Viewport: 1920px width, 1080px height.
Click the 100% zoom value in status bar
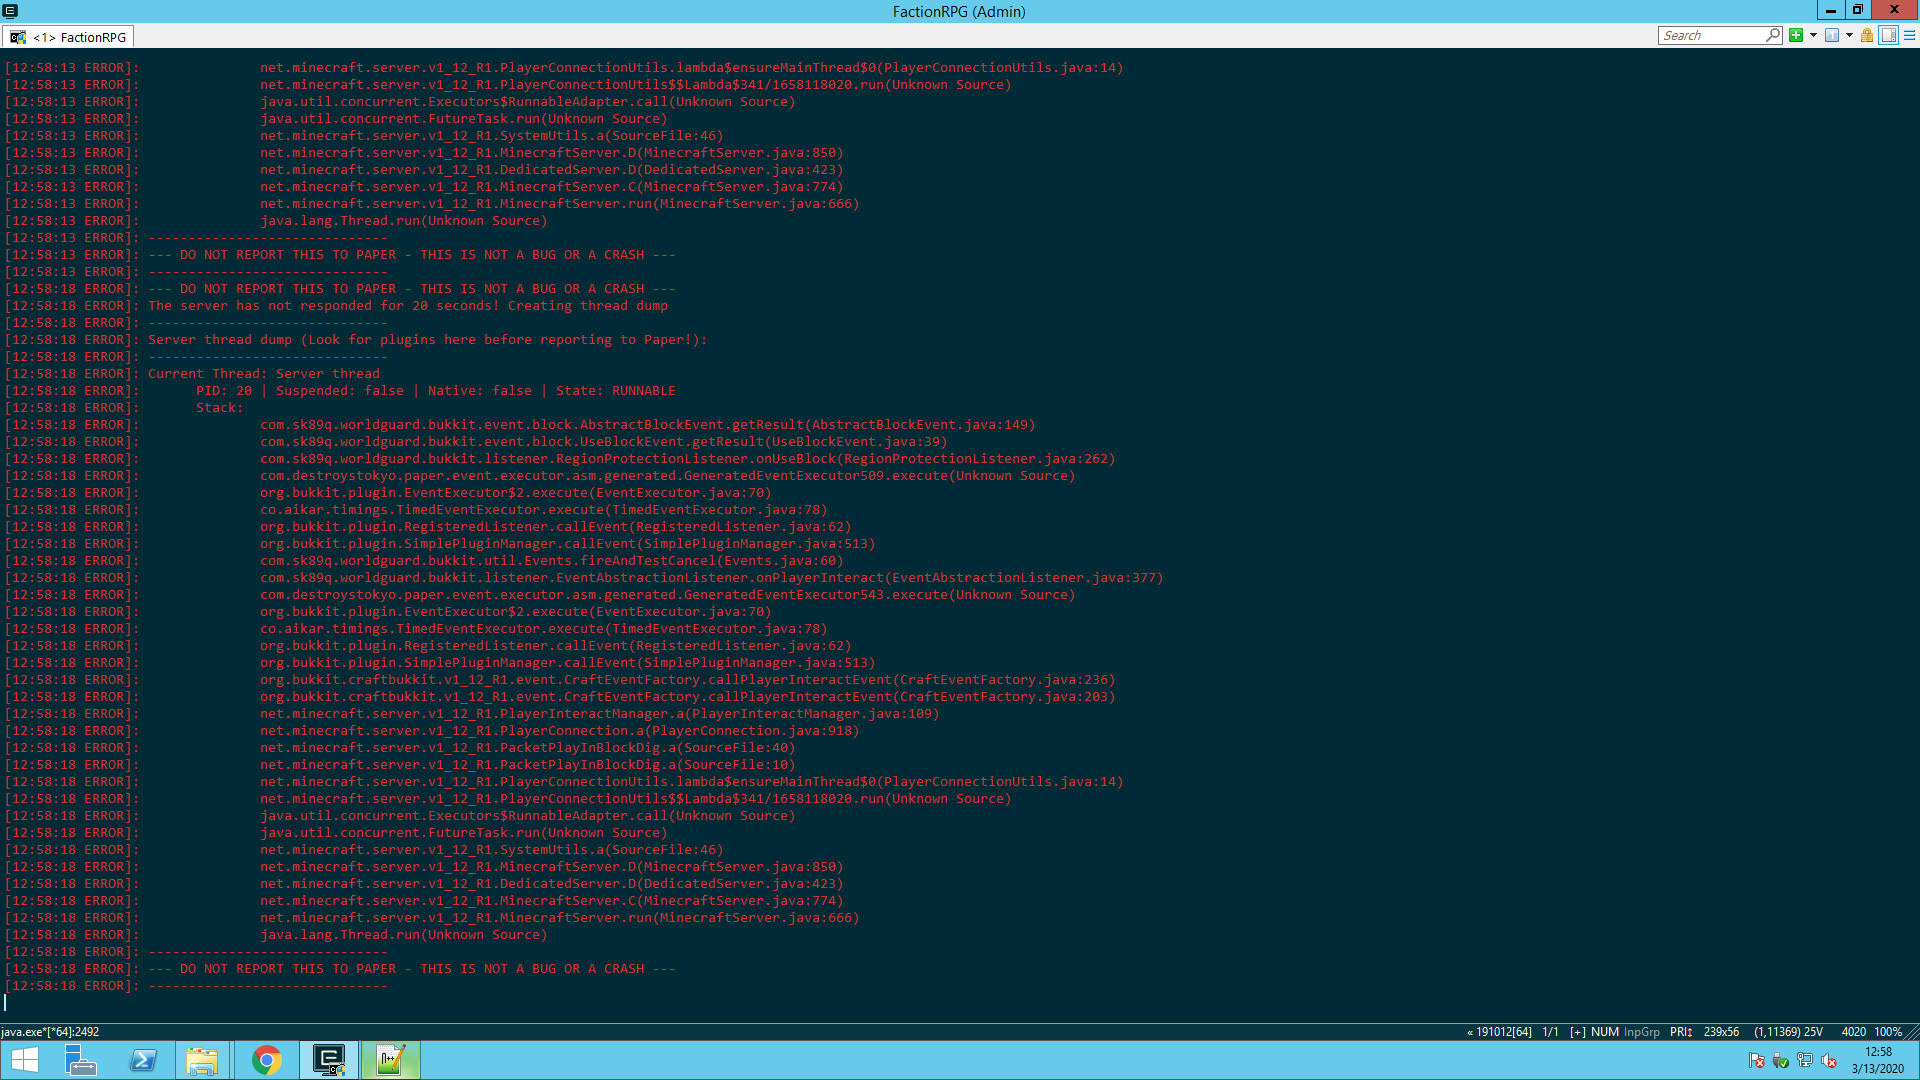coord(1887,1032)
